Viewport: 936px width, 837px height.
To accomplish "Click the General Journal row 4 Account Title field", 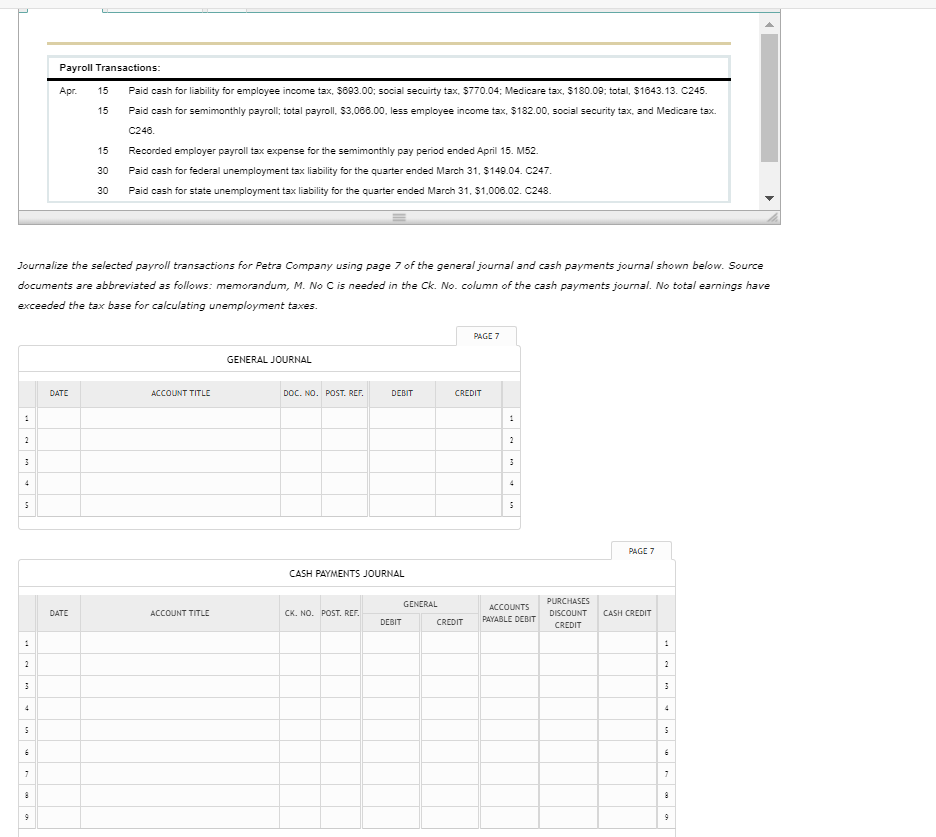I will [180, 484].
